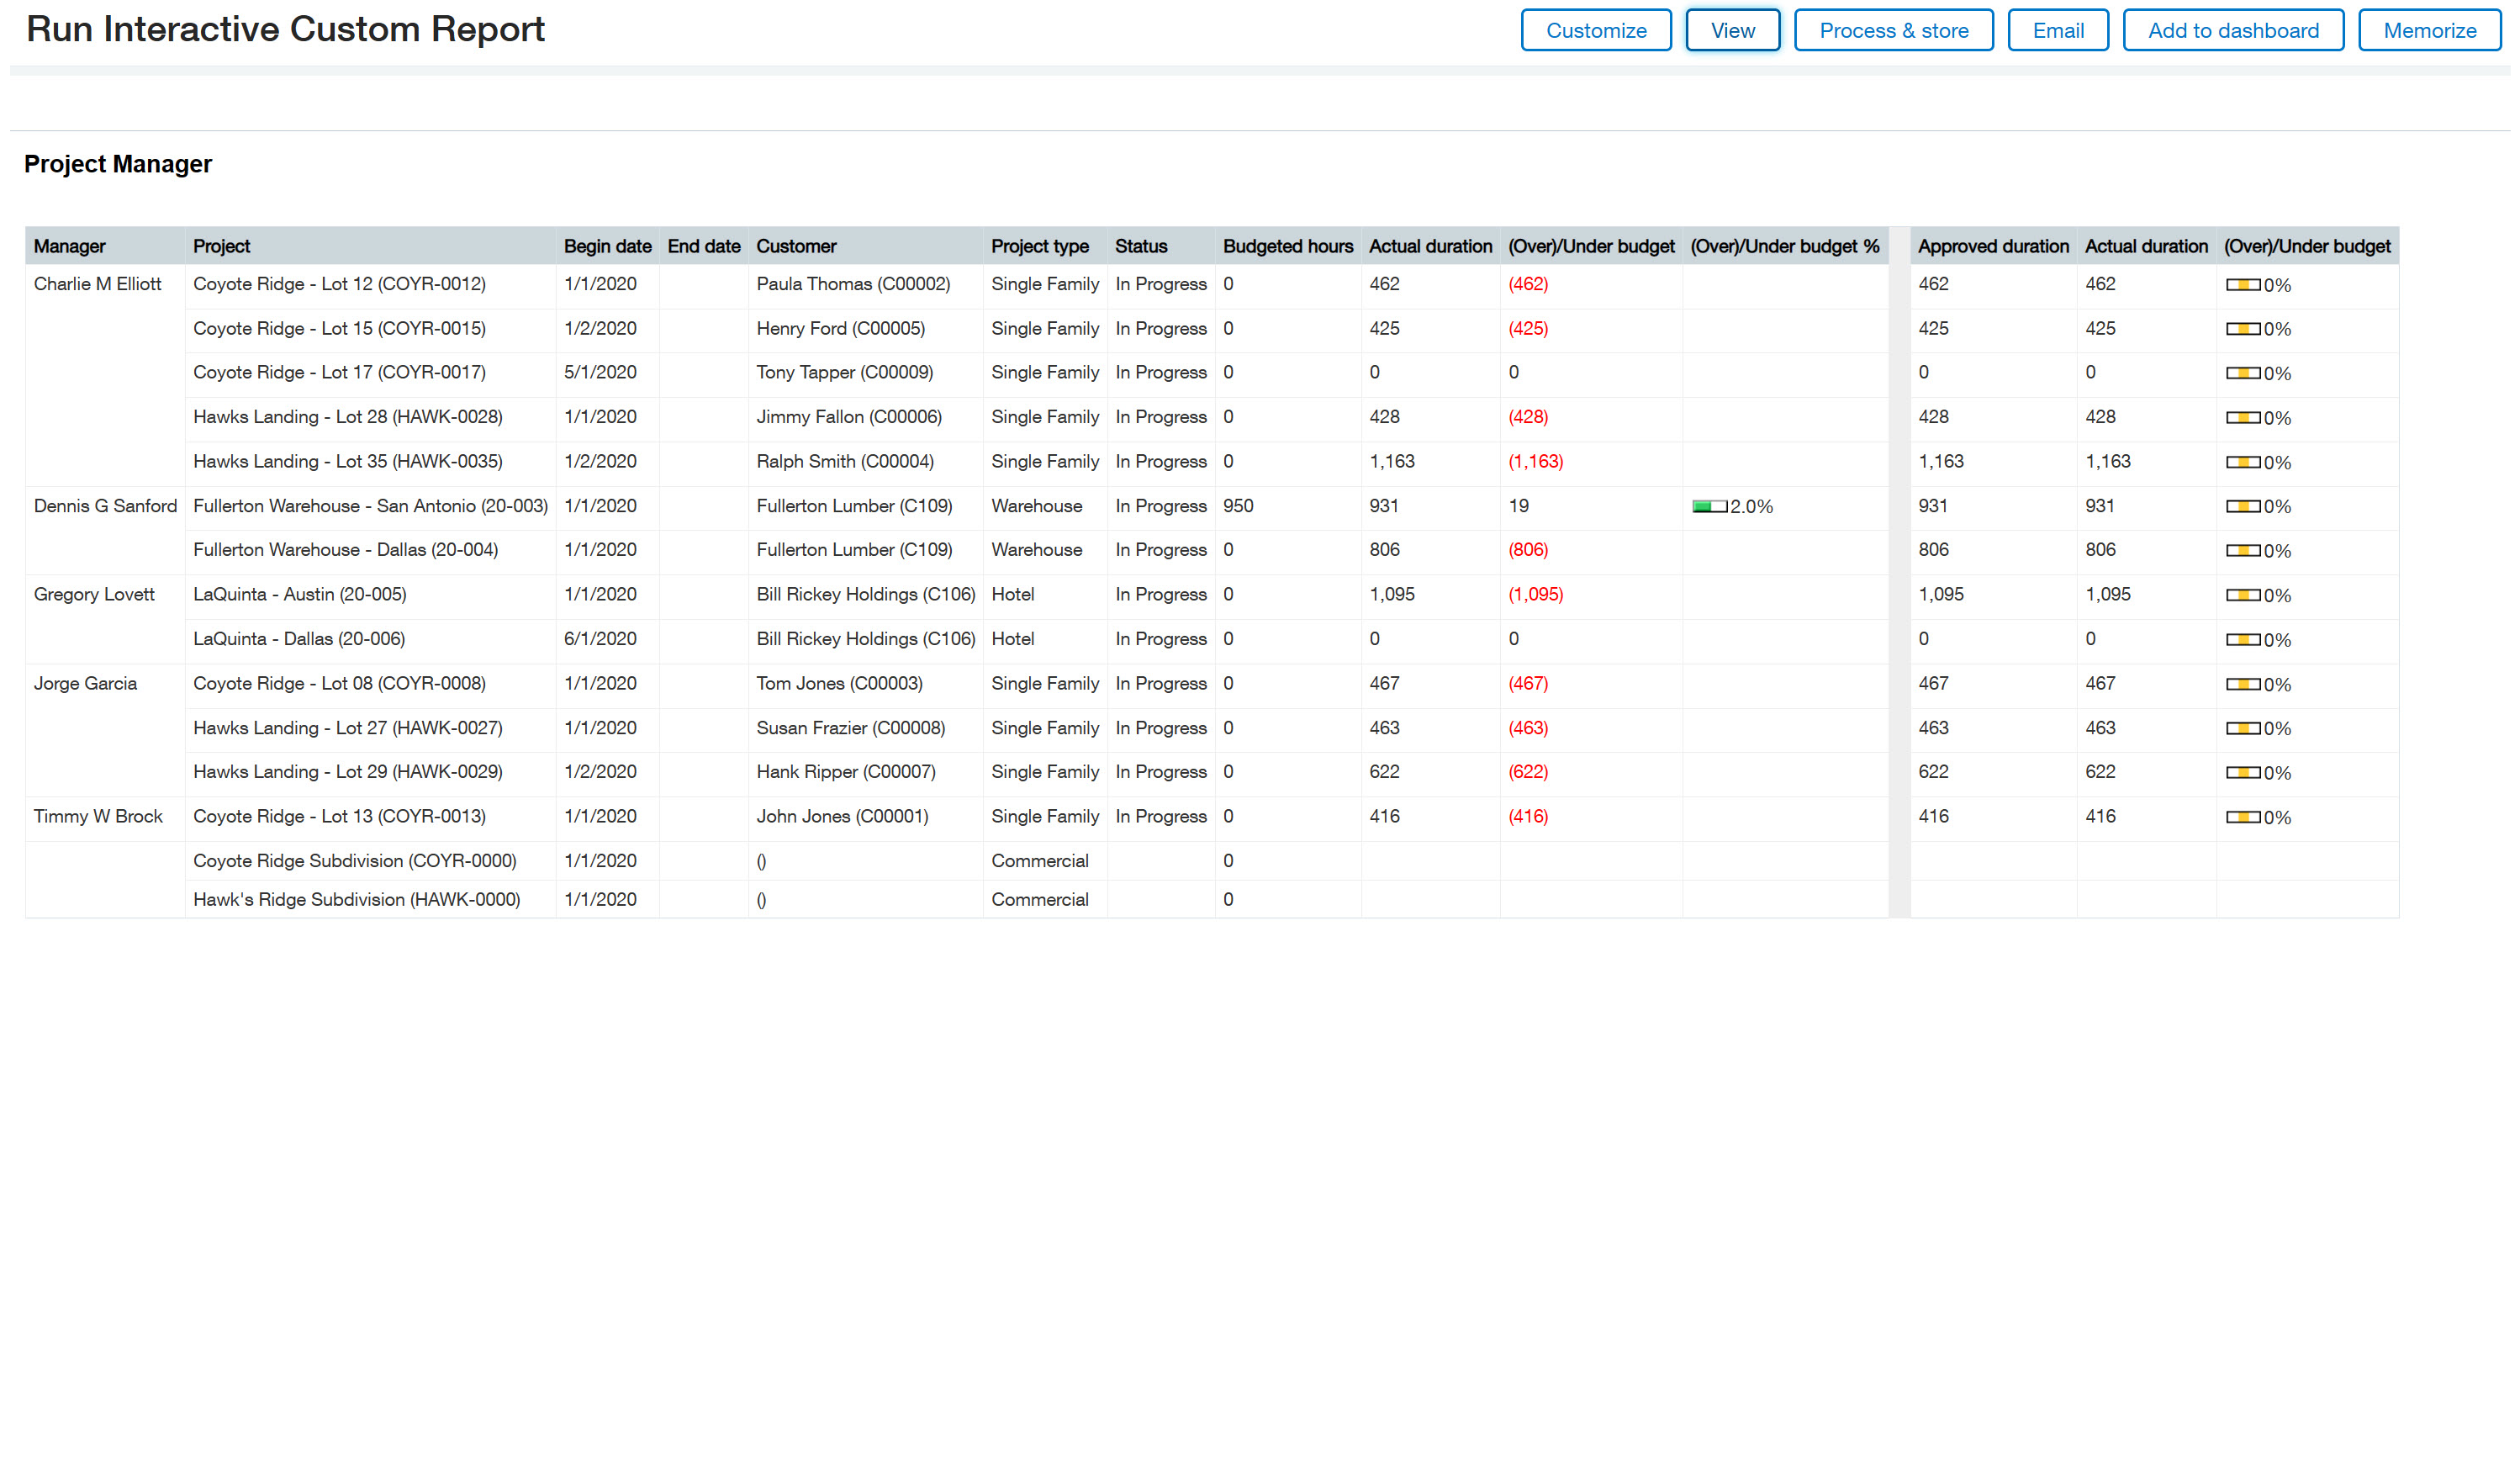
Task: Click the Approved duration column header
Action: pyautogui.click(x=1992, y=246)
